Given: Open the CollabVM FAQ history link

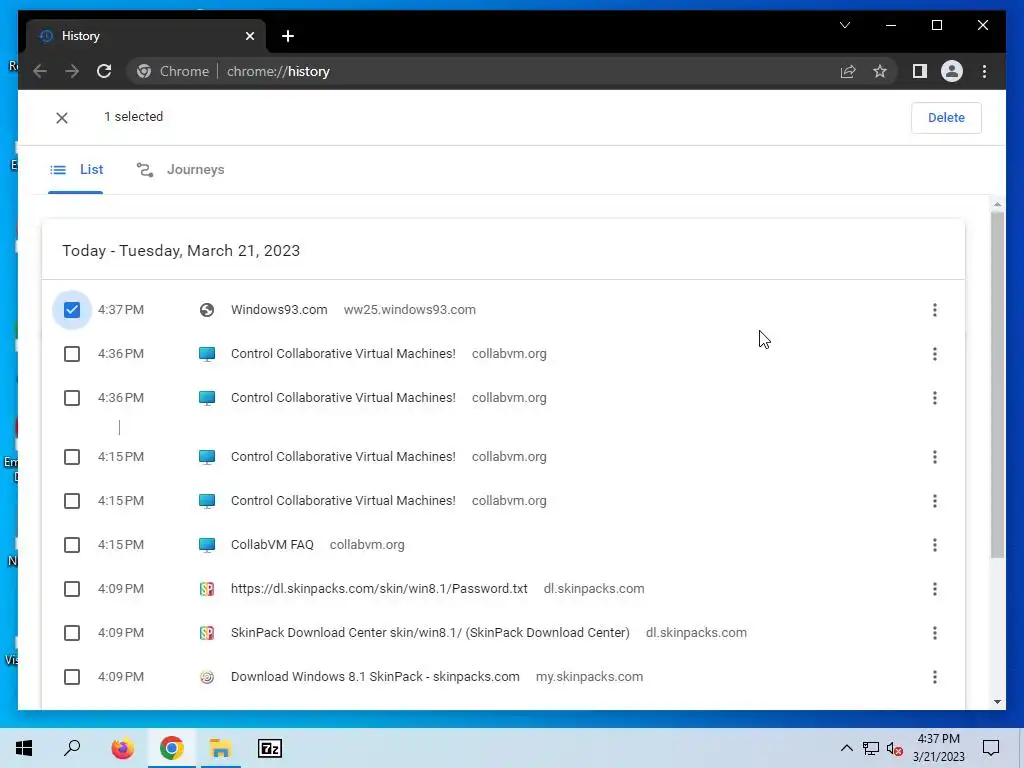Looking at the screenshot, I should click(x=272, y=545).
